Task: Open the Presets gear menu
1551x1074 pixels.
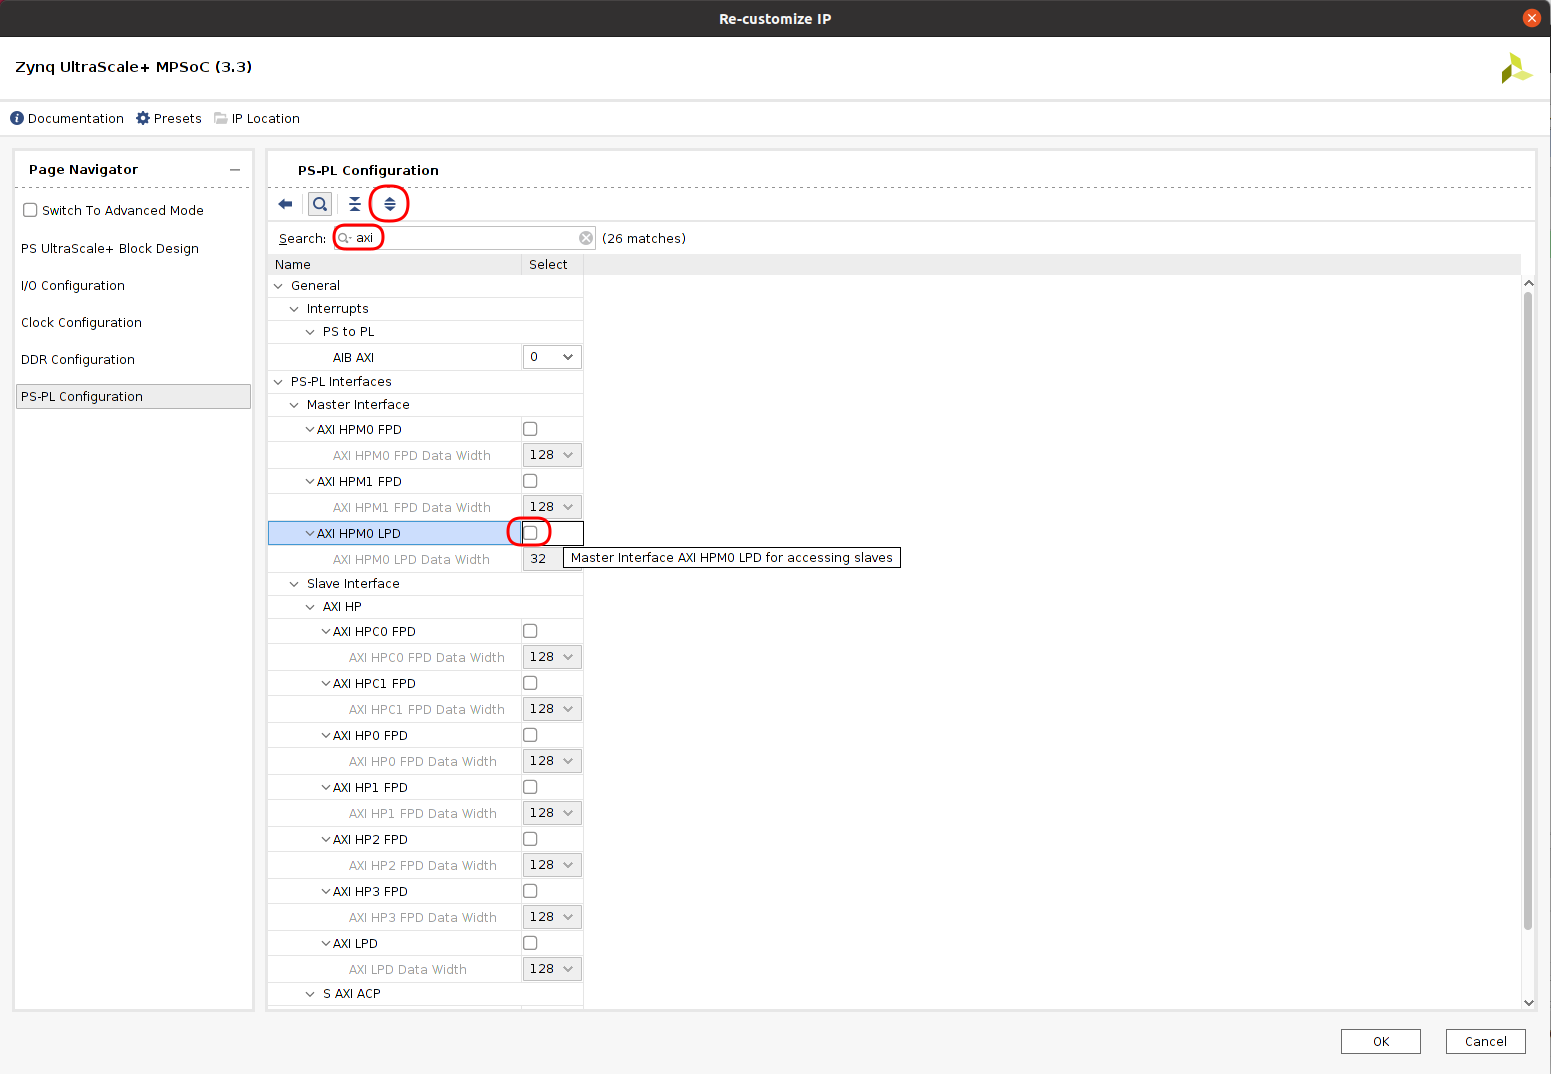Action: coord(143,118)
